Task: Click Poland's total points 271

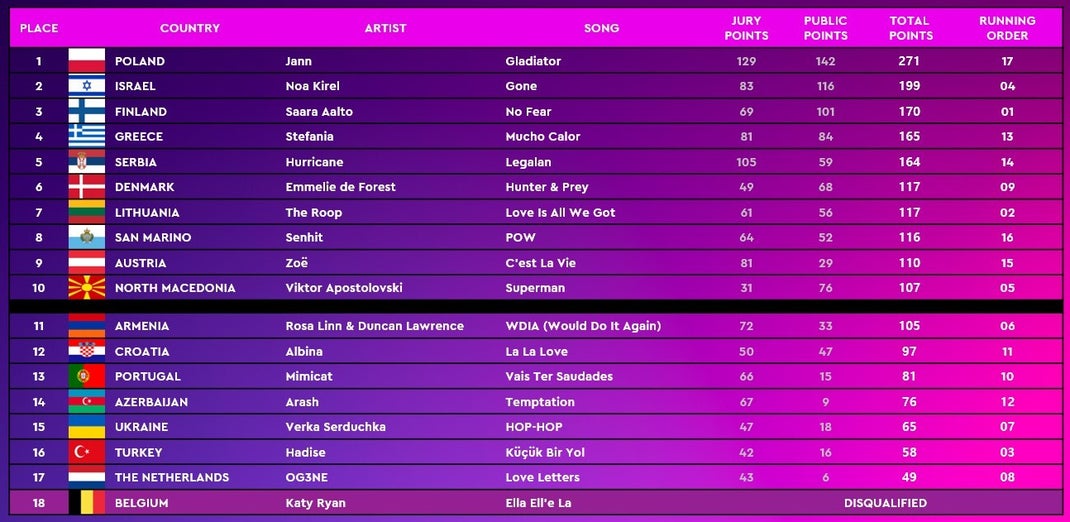Action: (x=909, y=61)
